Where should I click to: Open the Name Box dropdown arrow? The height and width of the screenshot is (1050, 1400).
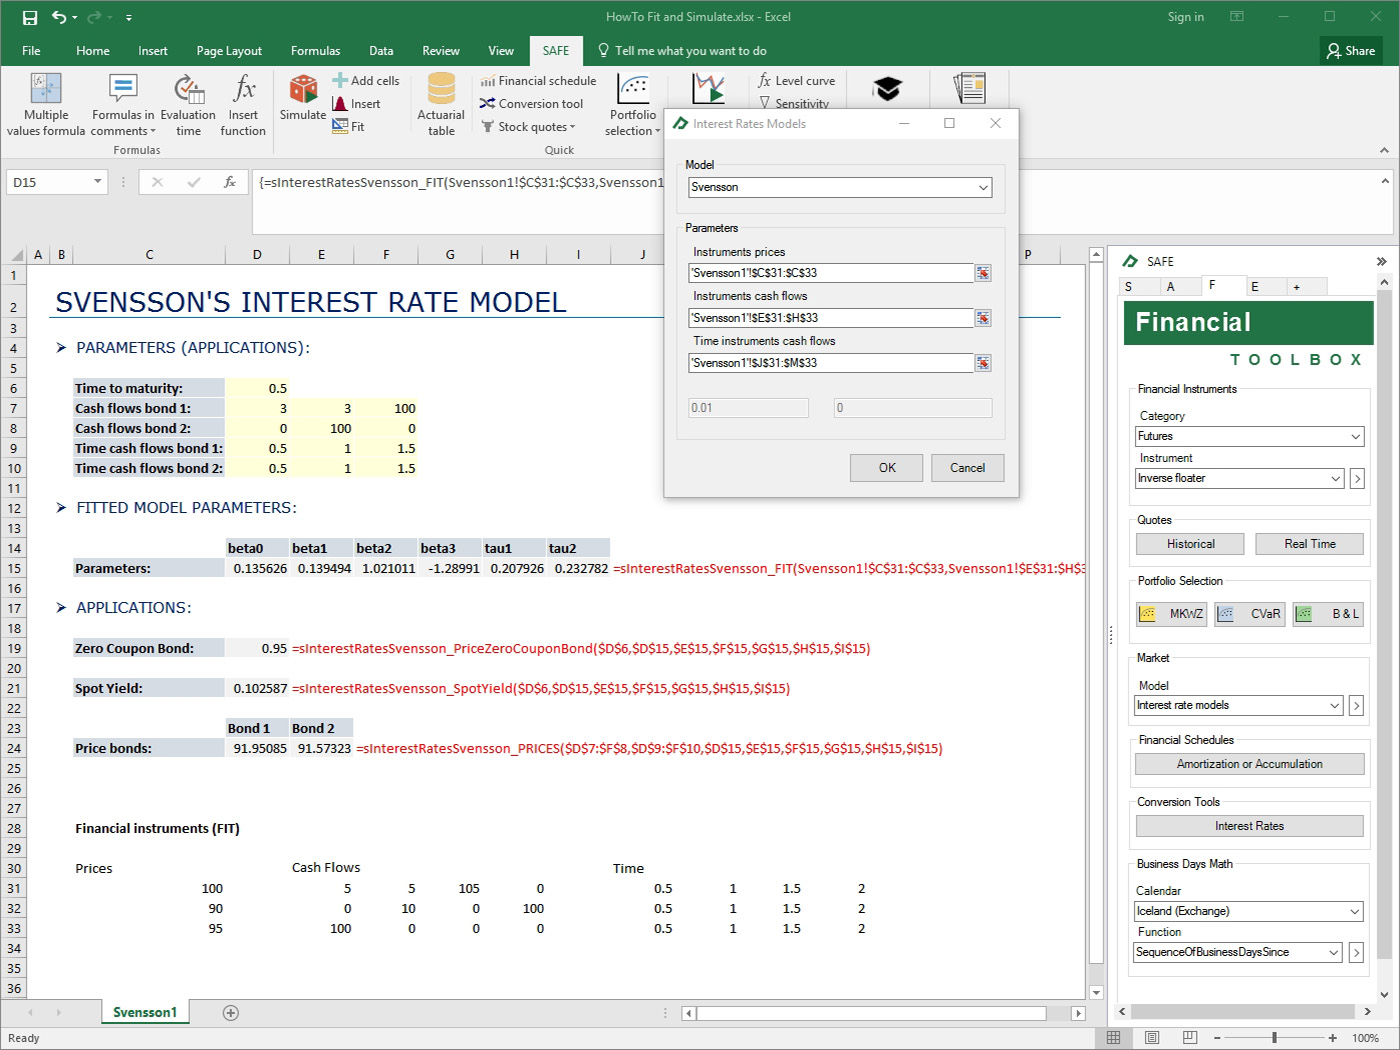coord(97,182)
